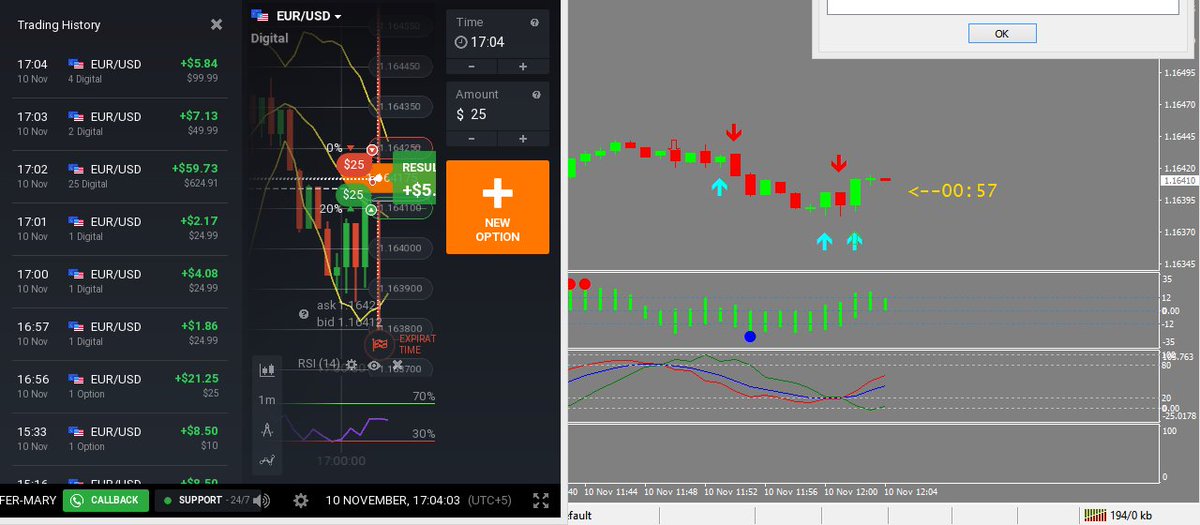
Task: Open the Time help question mark
Action: 534,22
